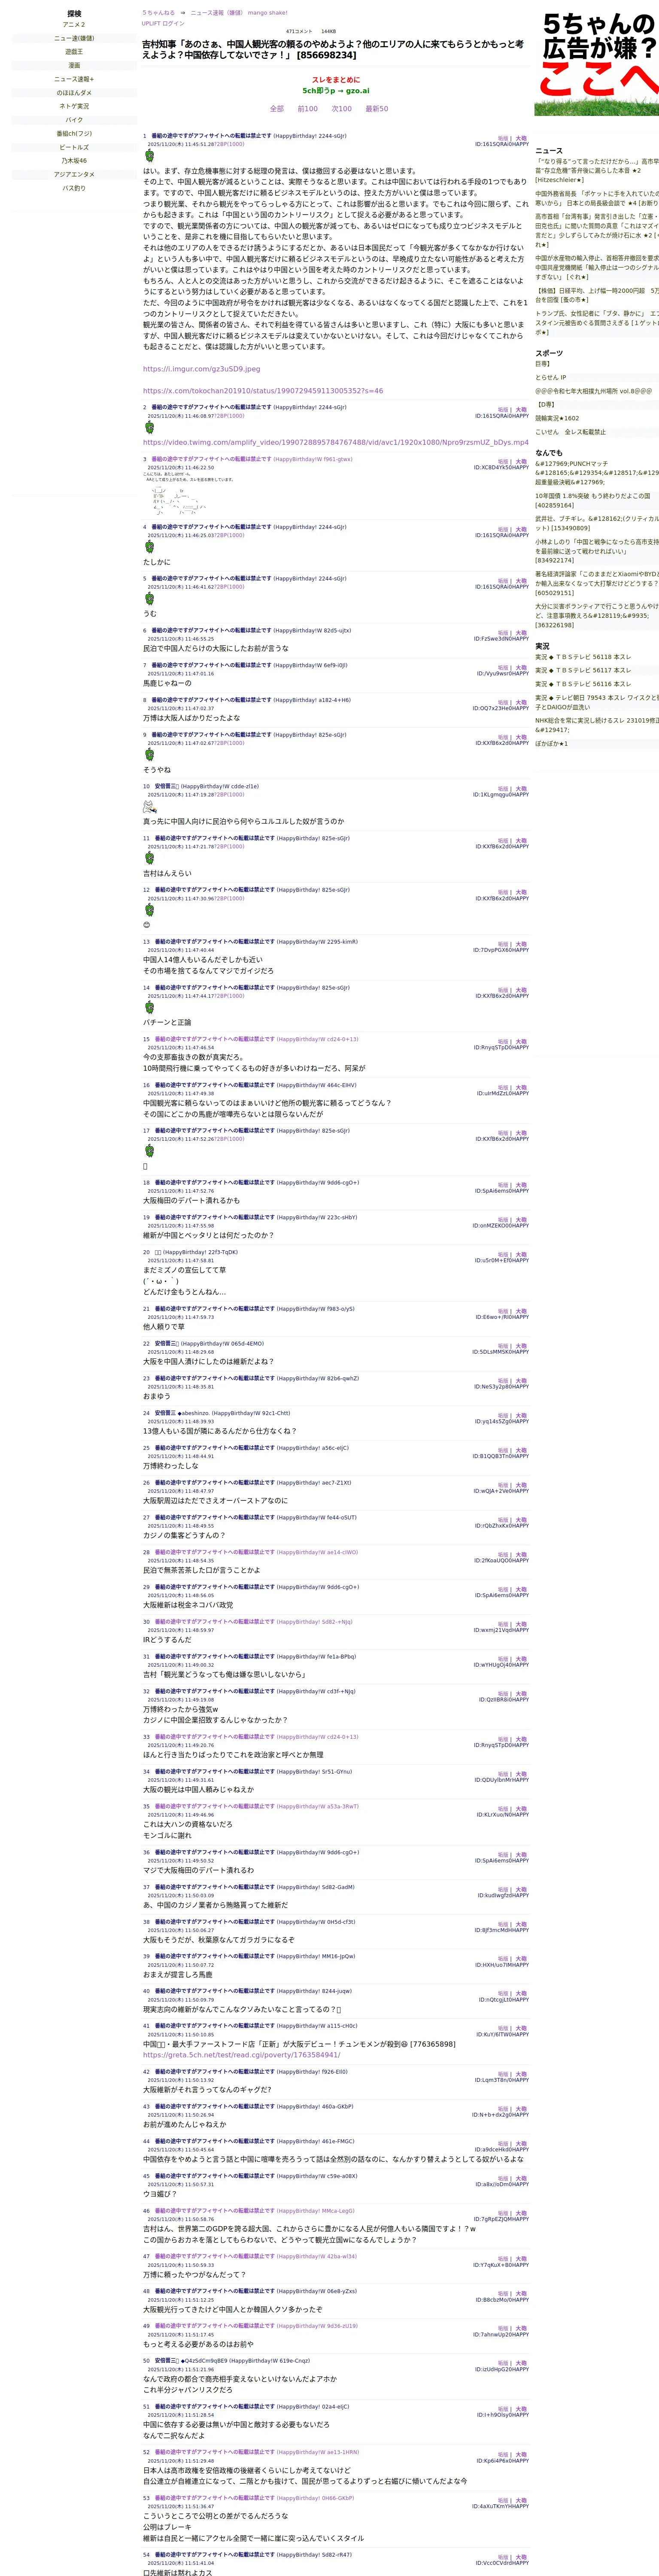Select 漫画 in the left sidebar
The height and width of the screenshot is (2576, 659).
74,65
